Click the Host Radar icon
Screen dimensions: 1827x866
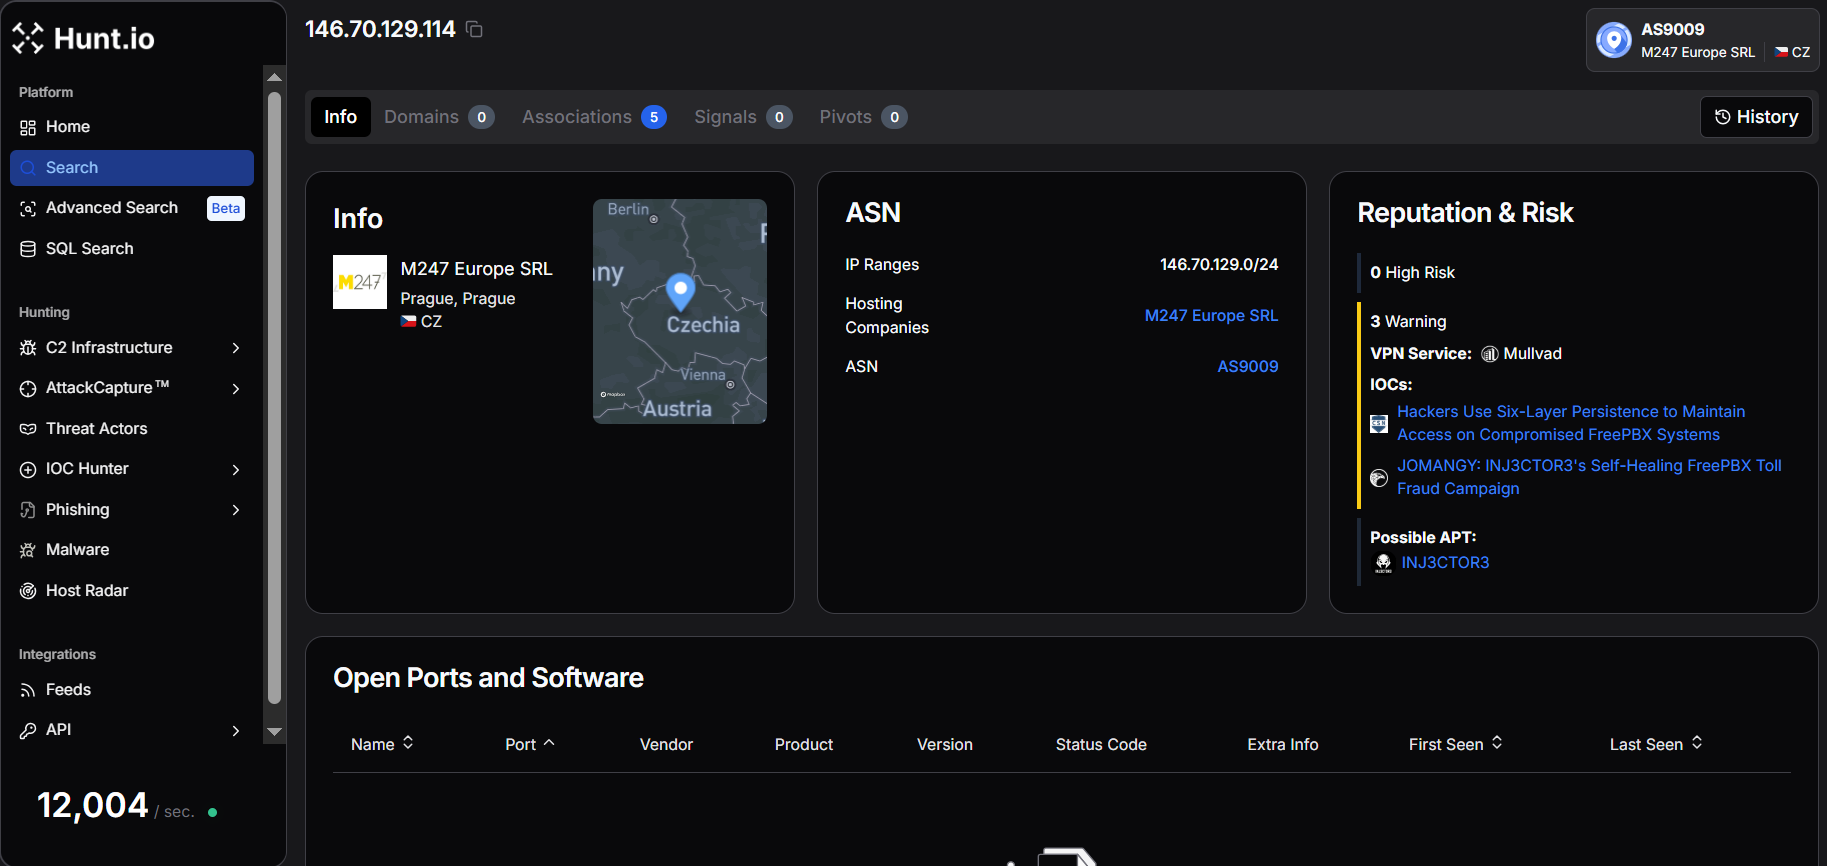click(x=28, y=591)
